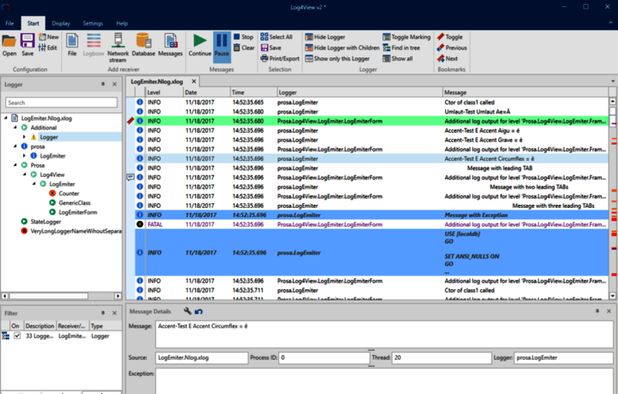Open Print/Export for selection

(280, 58)
